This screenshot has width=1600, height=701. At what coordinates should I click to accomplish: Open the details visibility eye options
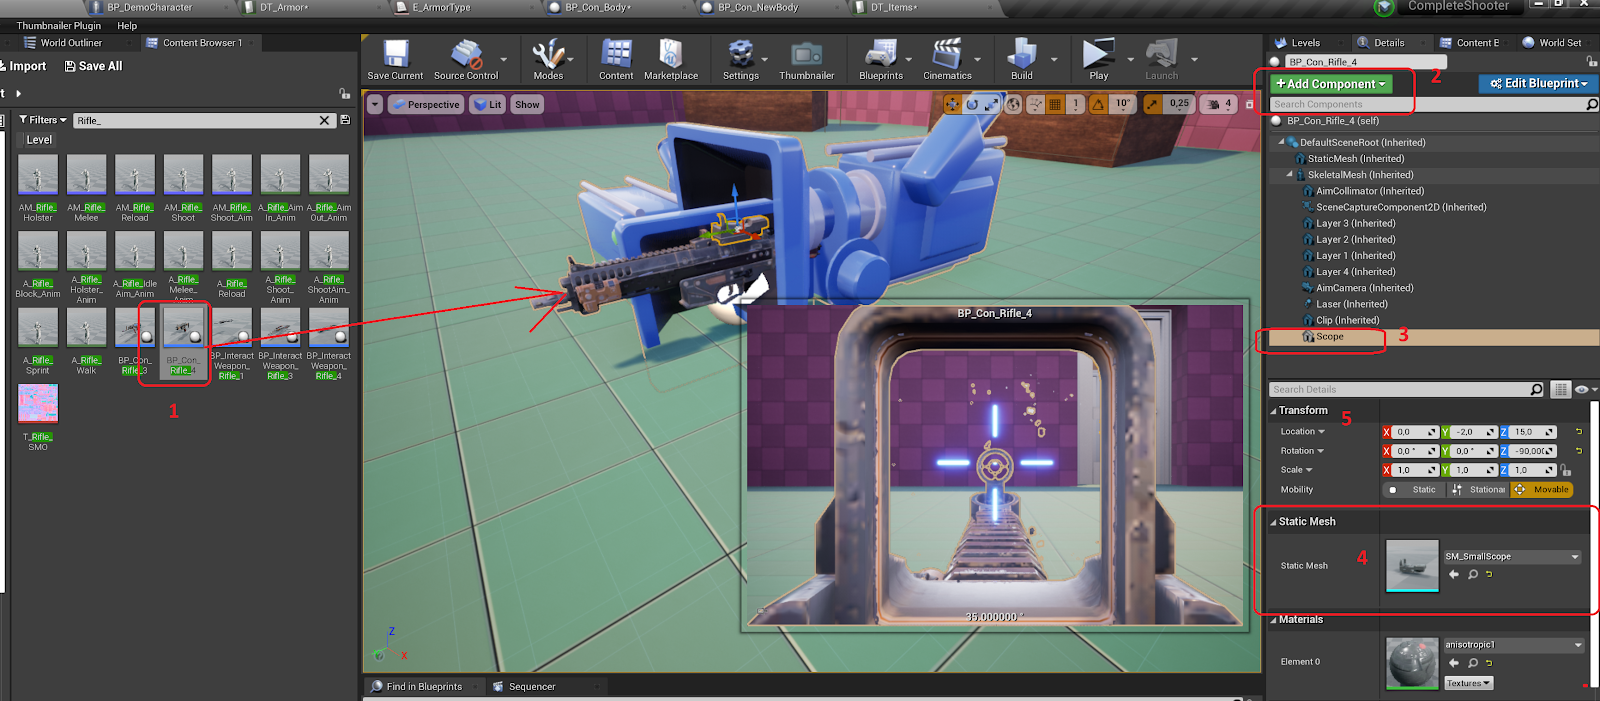click(x=1584, y=390)
